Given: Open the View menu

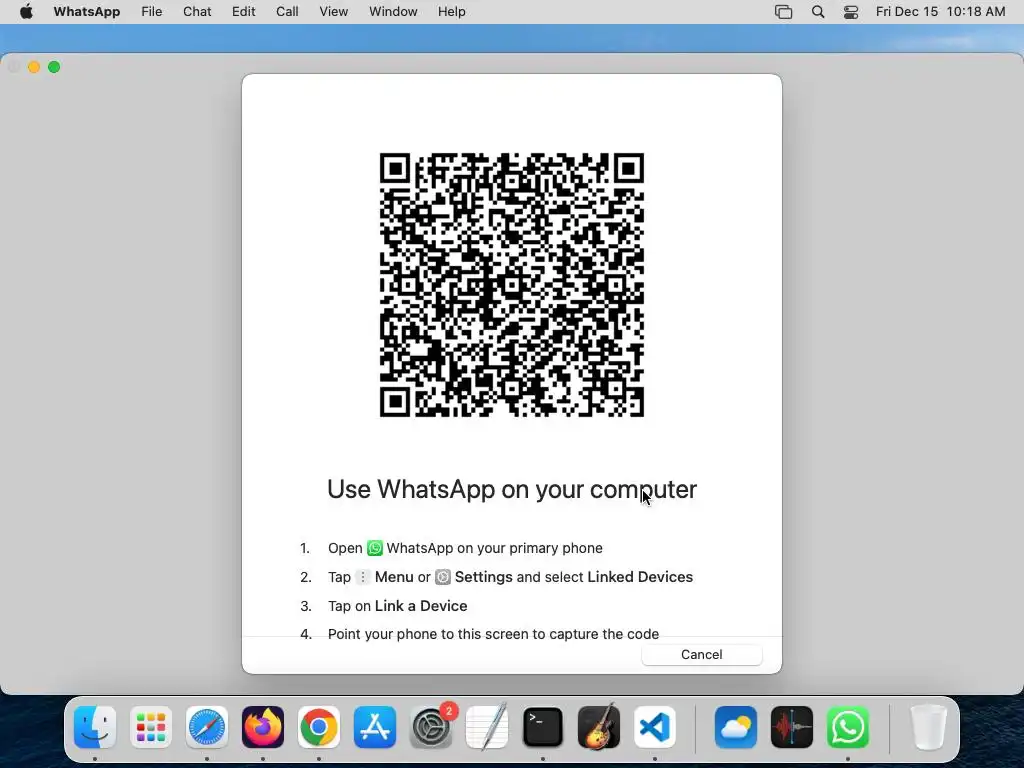Looking at the screenshot, I should pos(333,12).
